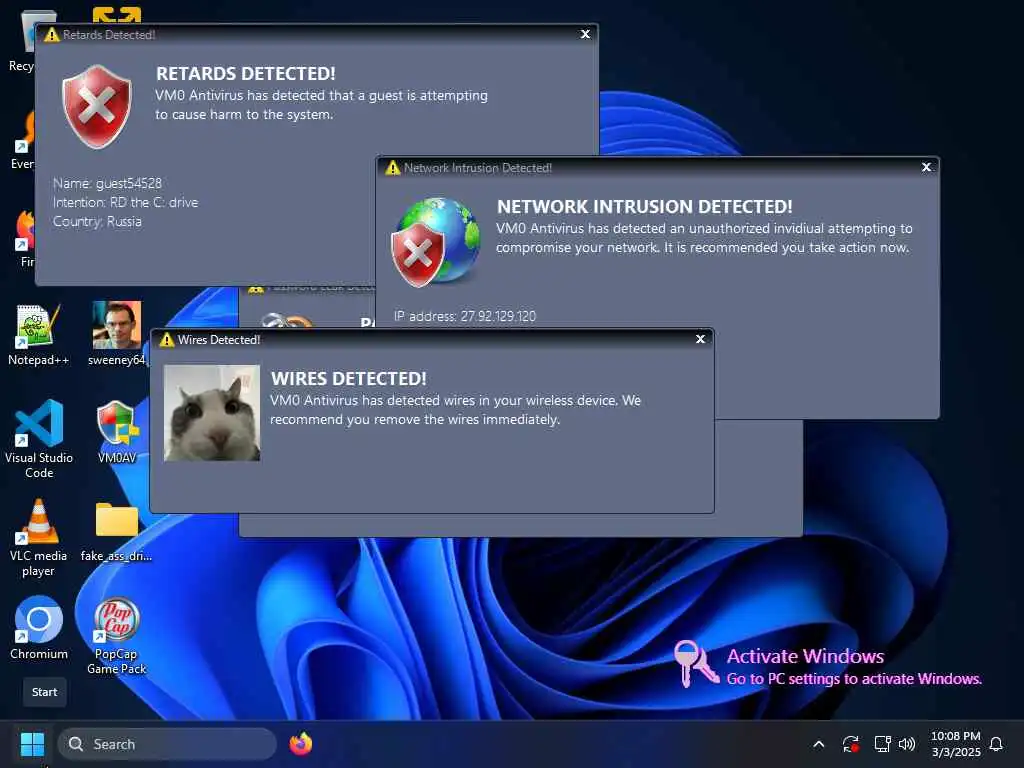Close the Network Intrusion Detected! dialog
The width and height of the screenshot is (1024, 768).
(926, 167)
